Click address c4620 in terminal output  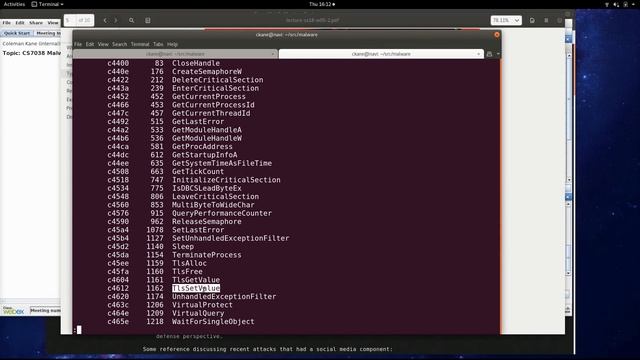point(118,296)
